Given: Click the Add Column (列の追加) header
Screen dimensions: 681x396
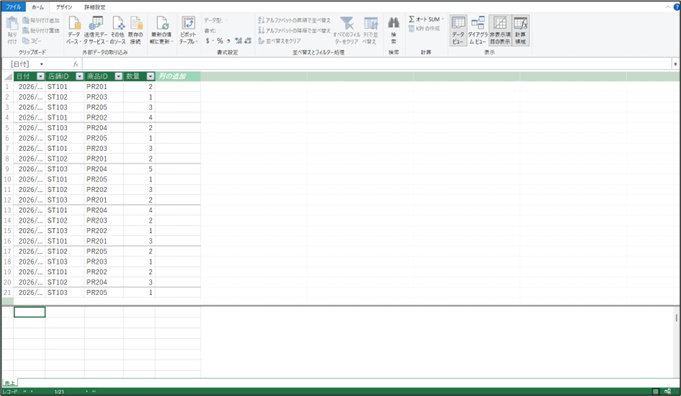Looking at the screenshot, I should click(x=178, y=76).
